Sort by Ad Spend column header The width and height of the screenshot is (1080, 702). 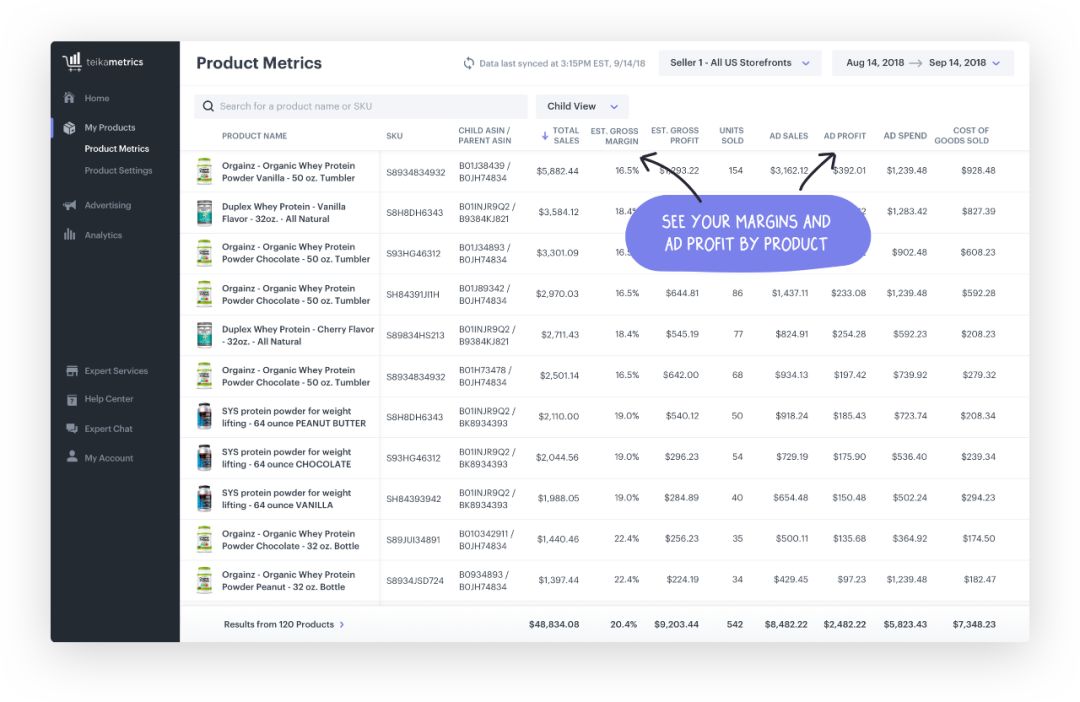pyautogui.click(x=905, y=136)
